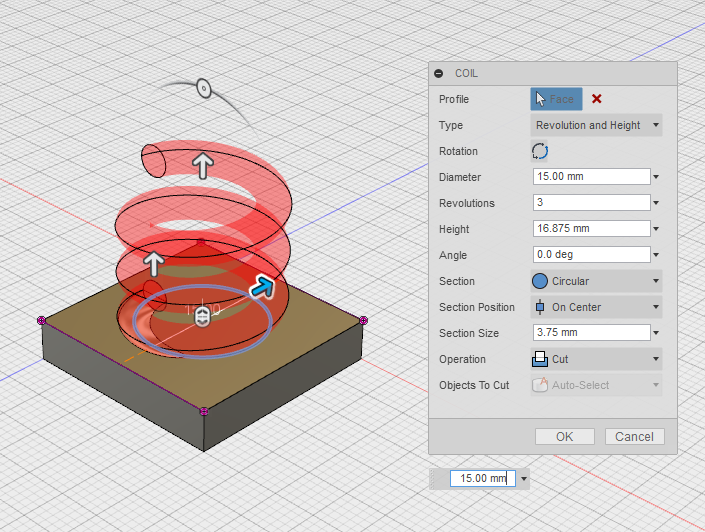Viewport: 705px width, 532px height.
Task: Click the OK button
Action: pyautogui.click(x=564, y=437)
